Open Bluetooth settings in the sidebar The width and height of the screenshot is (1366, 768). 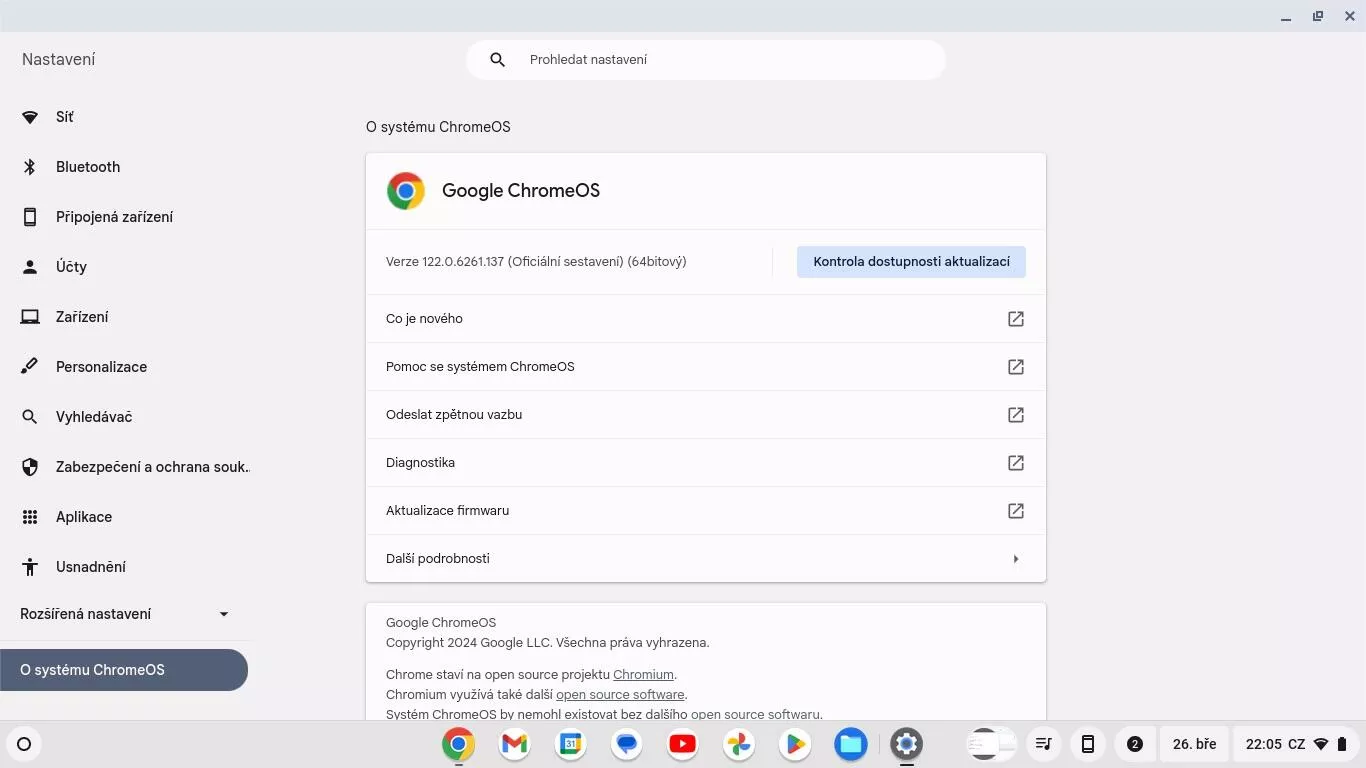124,167
